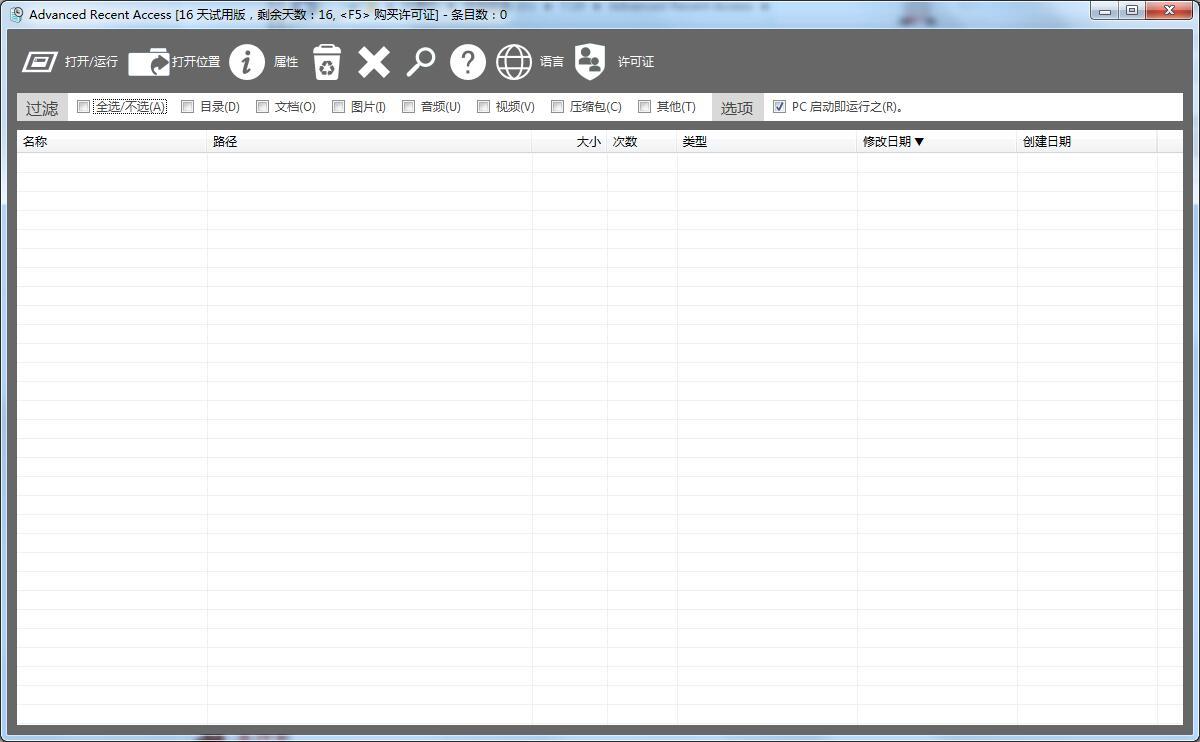
Task: Click the magnifying glass search icon
Action: point(421,62)
